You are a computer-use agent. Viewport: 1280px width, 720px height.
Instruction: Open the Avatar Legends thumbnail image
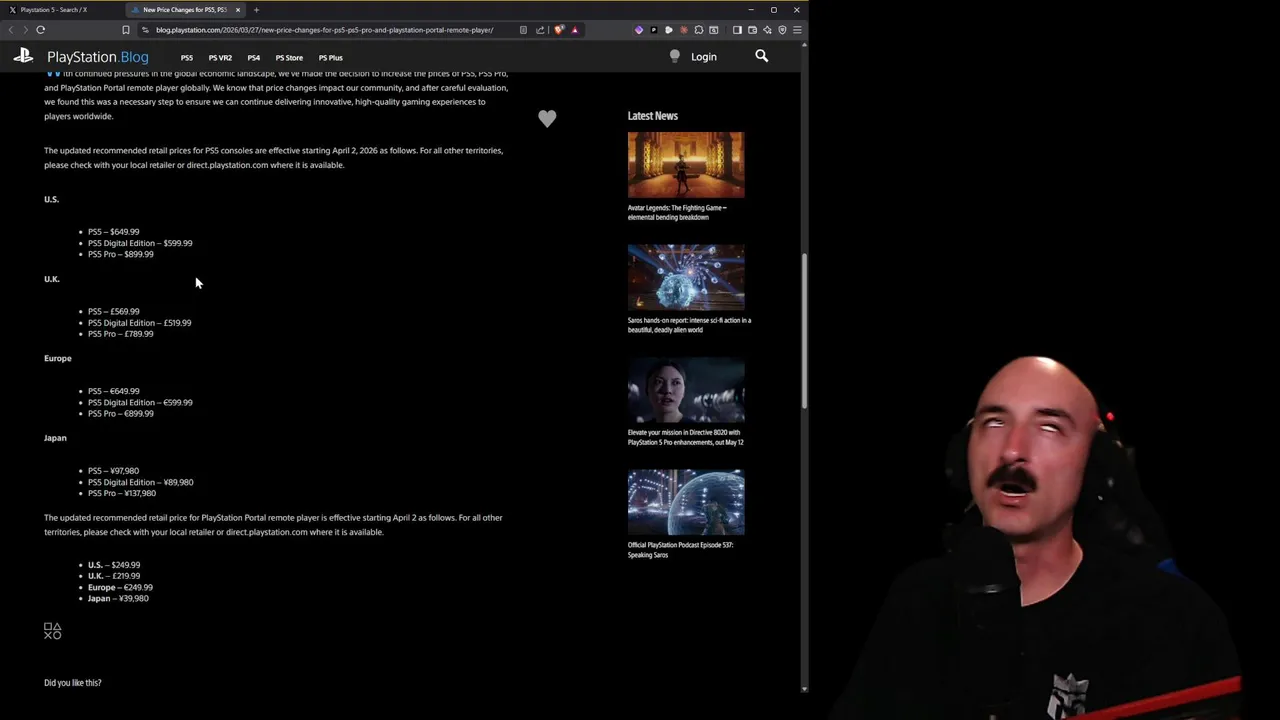[686, 165]
